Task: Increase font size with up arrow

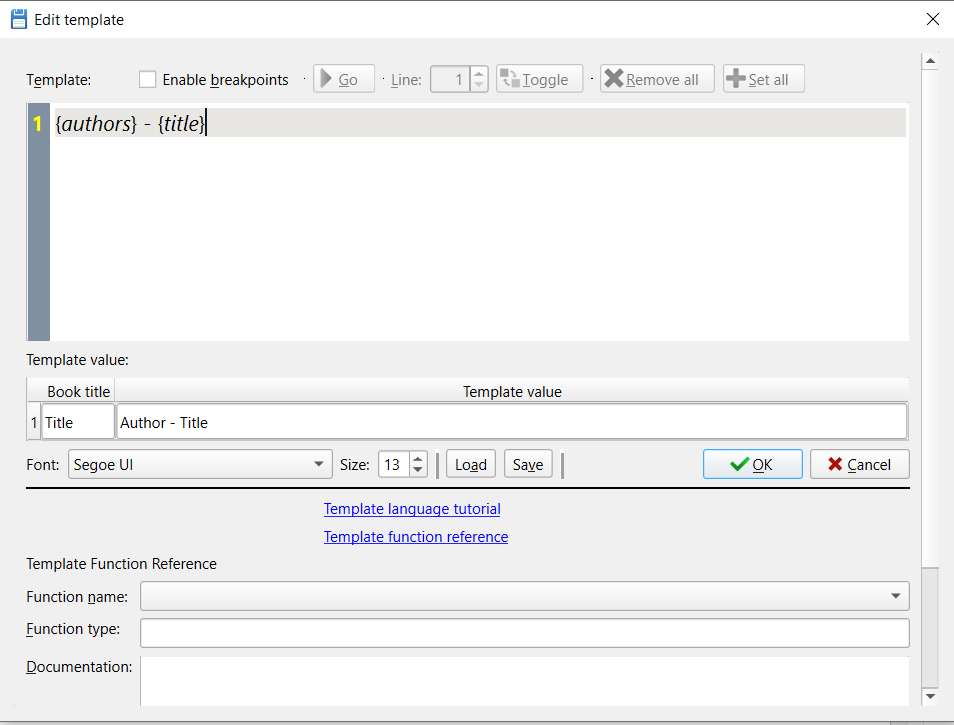Action: (418, 458)
